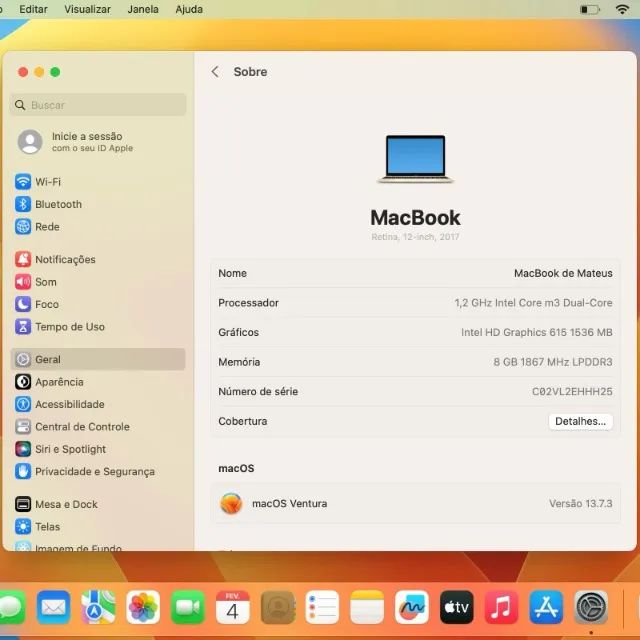Image resolution: width=640 pixels, height=640 pixels.
Task: Open Calendar in the Dock
Action: (x=233, y=607)
